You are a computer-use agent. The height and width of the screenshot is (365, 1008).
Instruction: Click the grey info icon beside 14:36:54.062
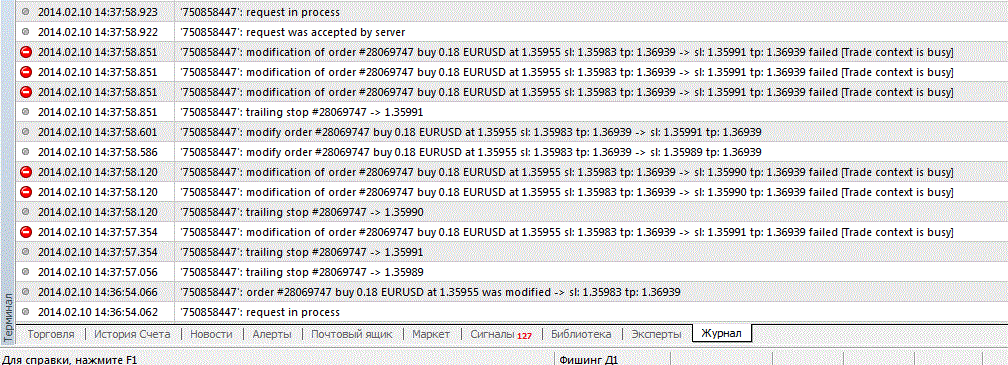point(26,311)
